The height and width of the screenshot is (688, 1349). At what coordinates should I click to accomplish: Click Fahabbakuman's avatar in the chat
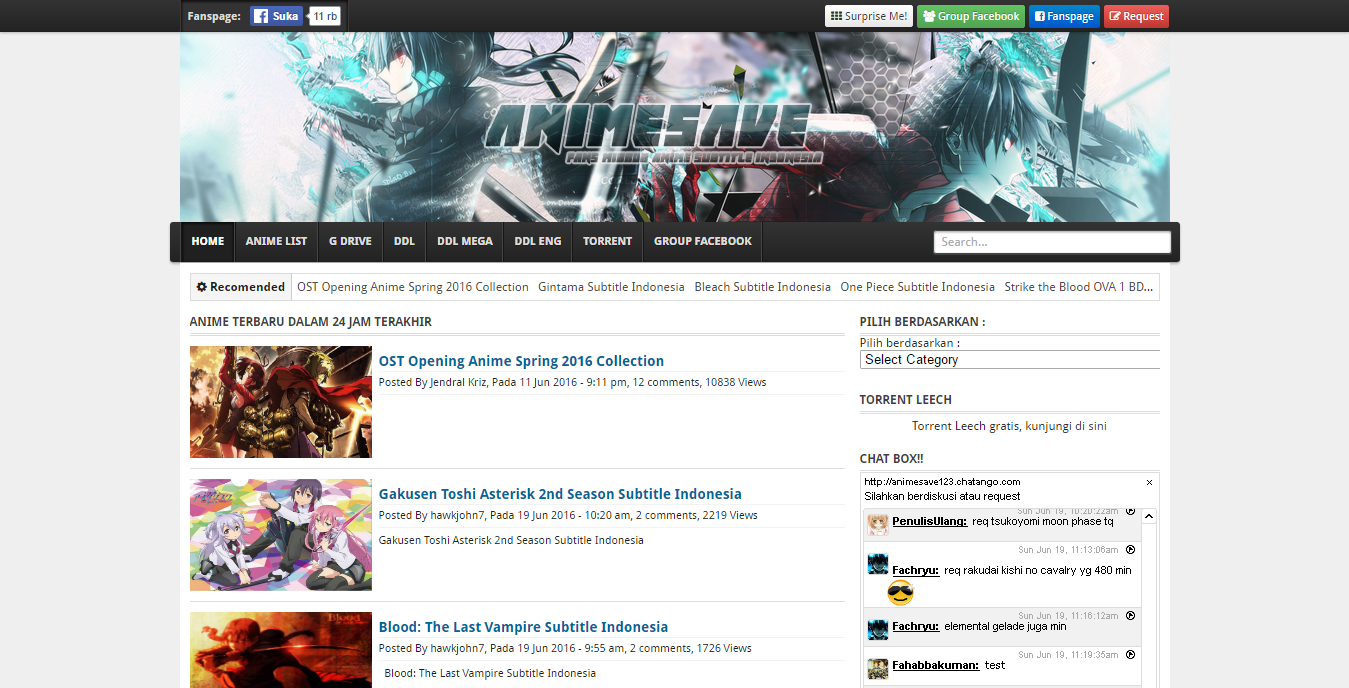click(877, 669)
